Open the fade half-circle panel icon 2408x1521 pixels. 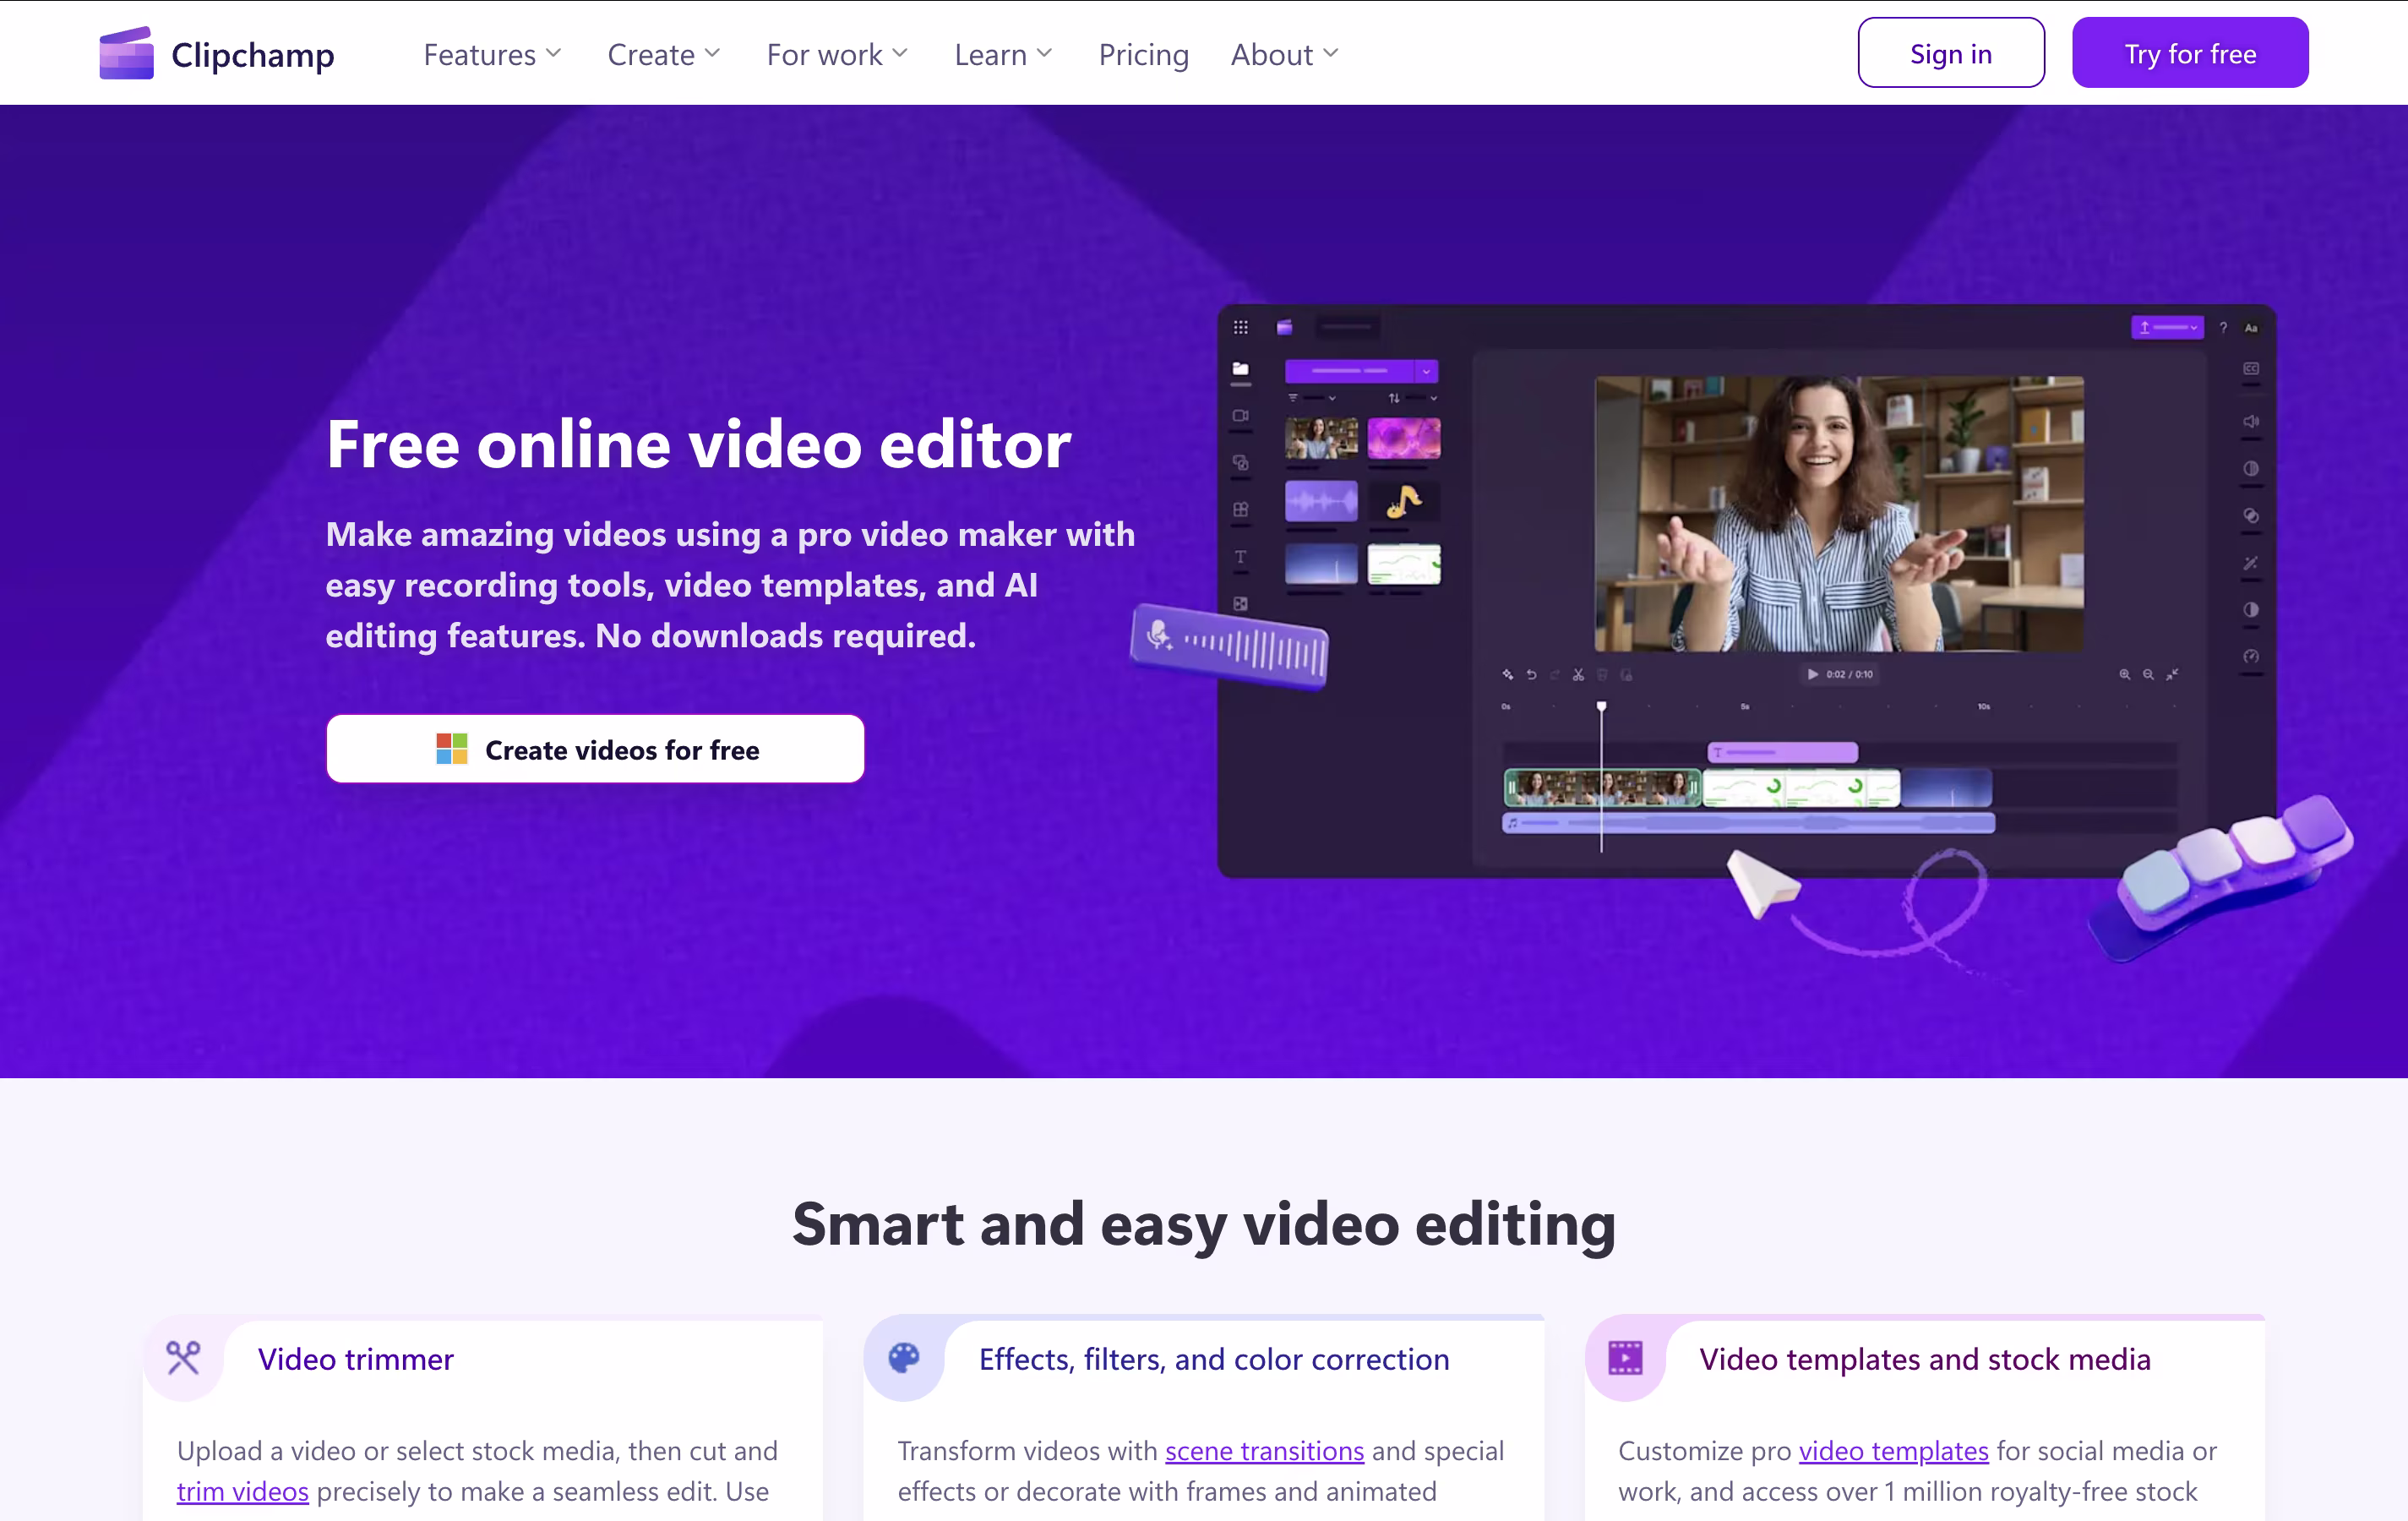click(2250, 468)
